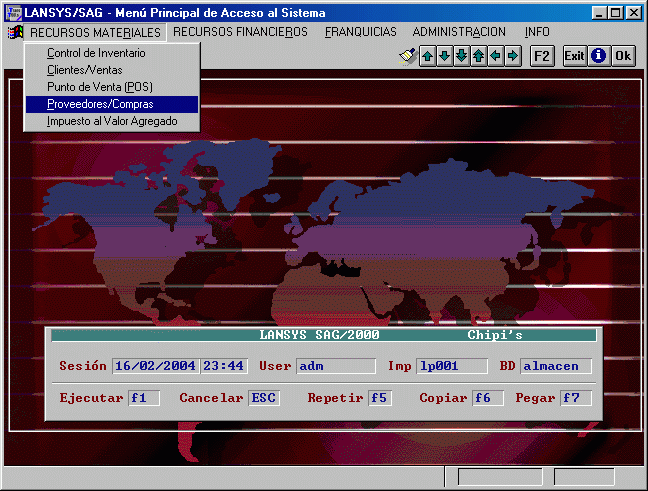
Task: Click the Imp field showing lp001
Action: (x=452, y=366)
